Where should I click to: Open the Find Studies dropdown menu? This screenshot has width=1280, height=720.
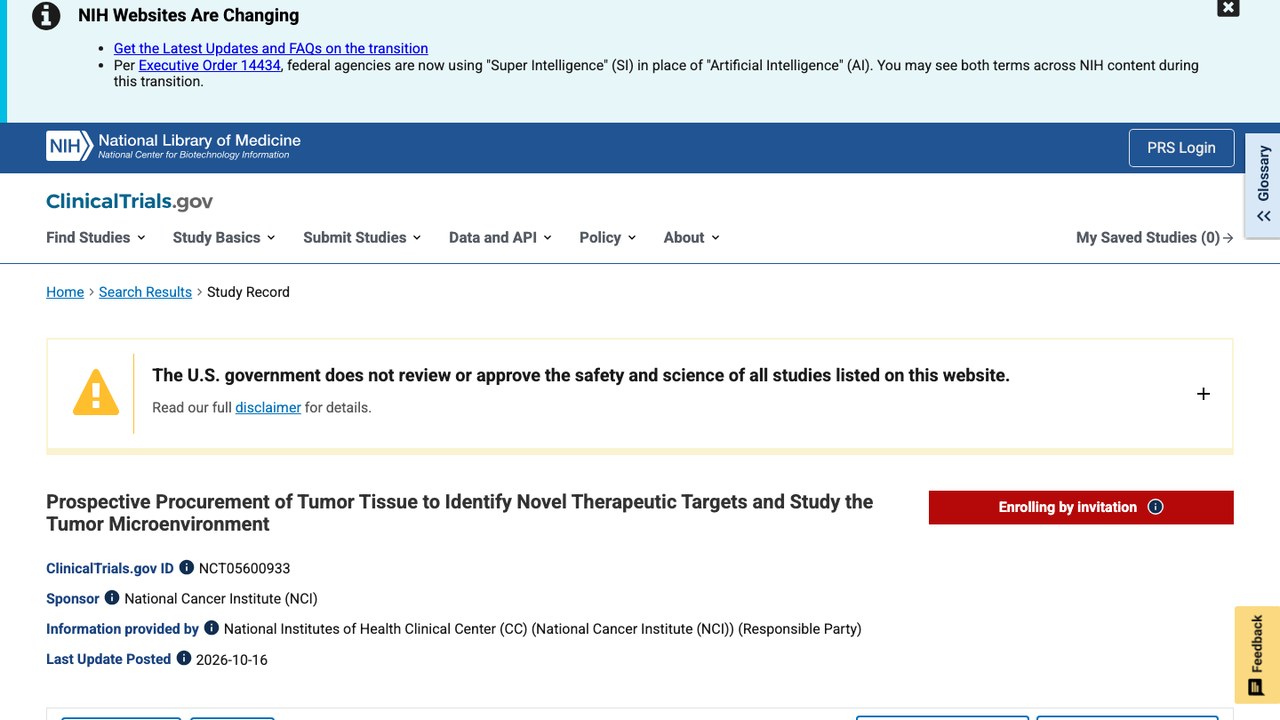point(96,237)
